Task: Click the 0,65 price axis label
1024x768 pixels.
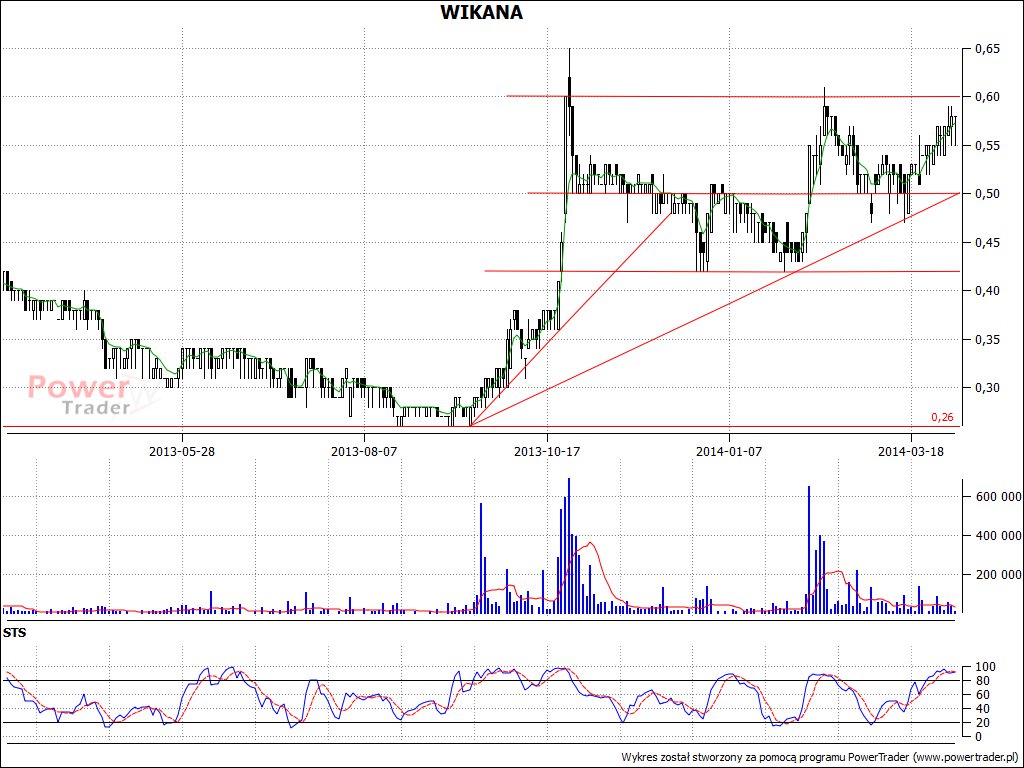Action: pyautogui.click(x=987, y=48)
